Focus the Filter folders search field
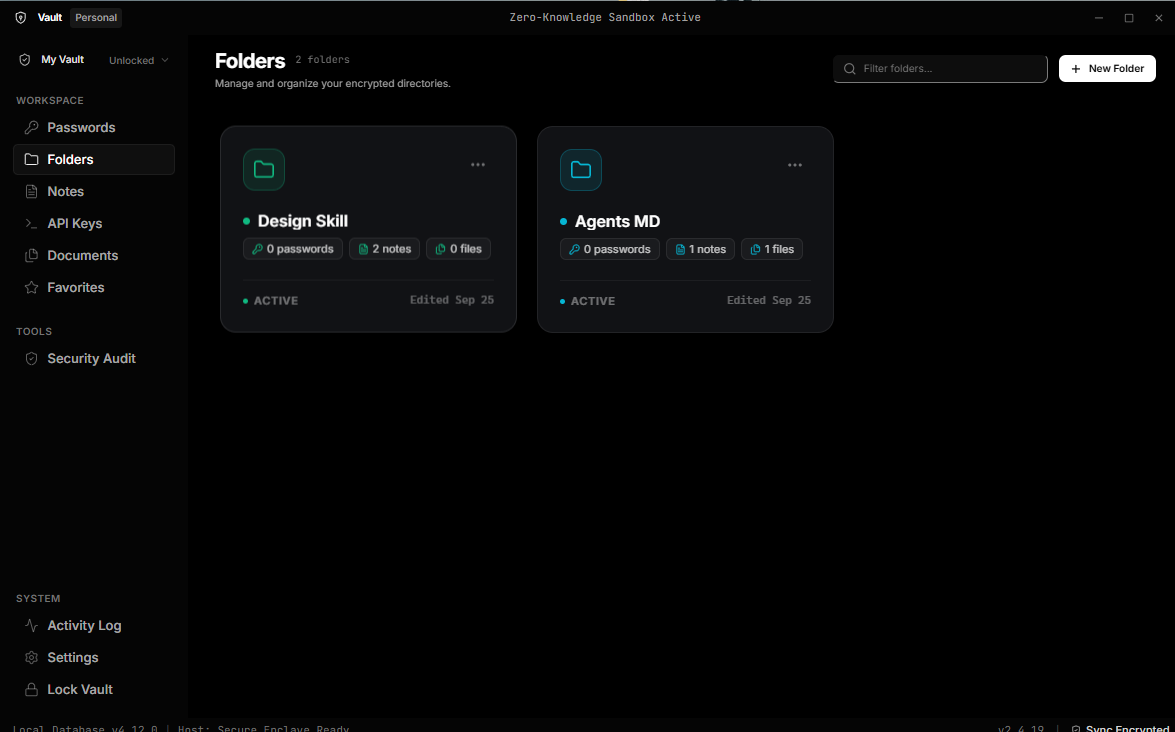 (940, 69)
